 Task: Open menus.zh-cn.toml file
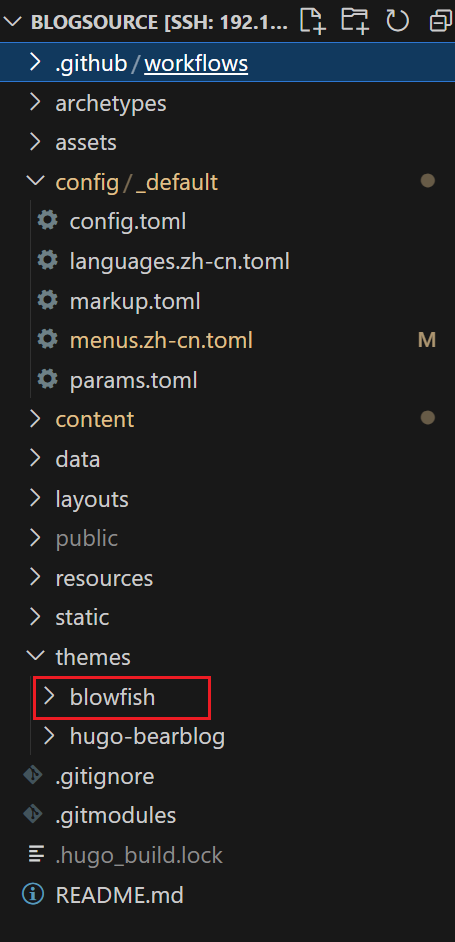[x=161, y=341]
